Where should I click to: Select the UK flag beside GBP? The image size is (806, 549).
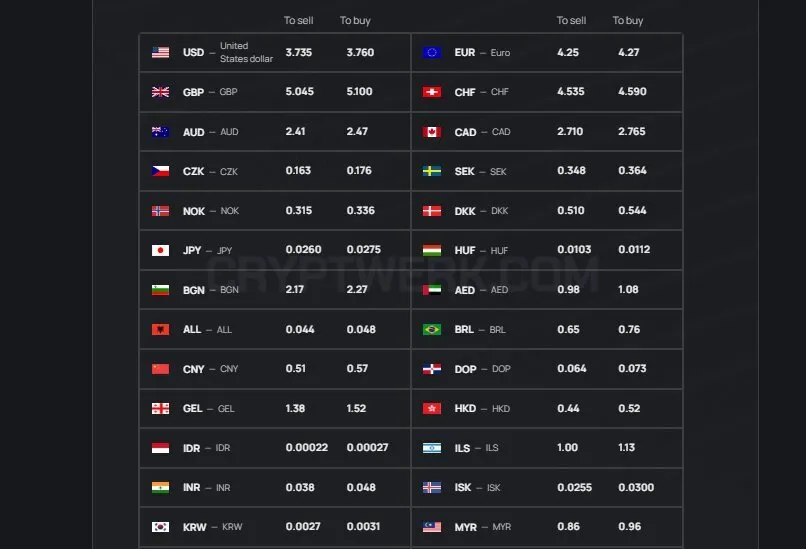click(x=160, y=92)
